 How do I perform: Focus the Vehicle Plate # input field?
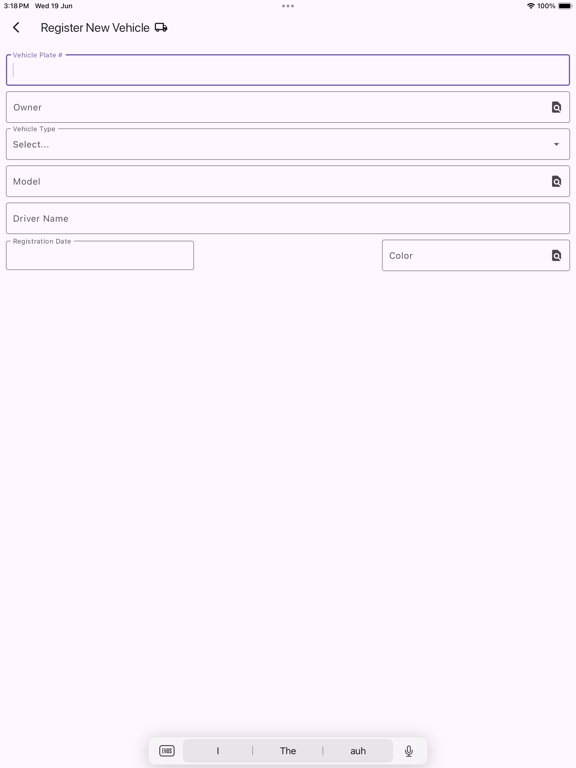tap(288, 70)
